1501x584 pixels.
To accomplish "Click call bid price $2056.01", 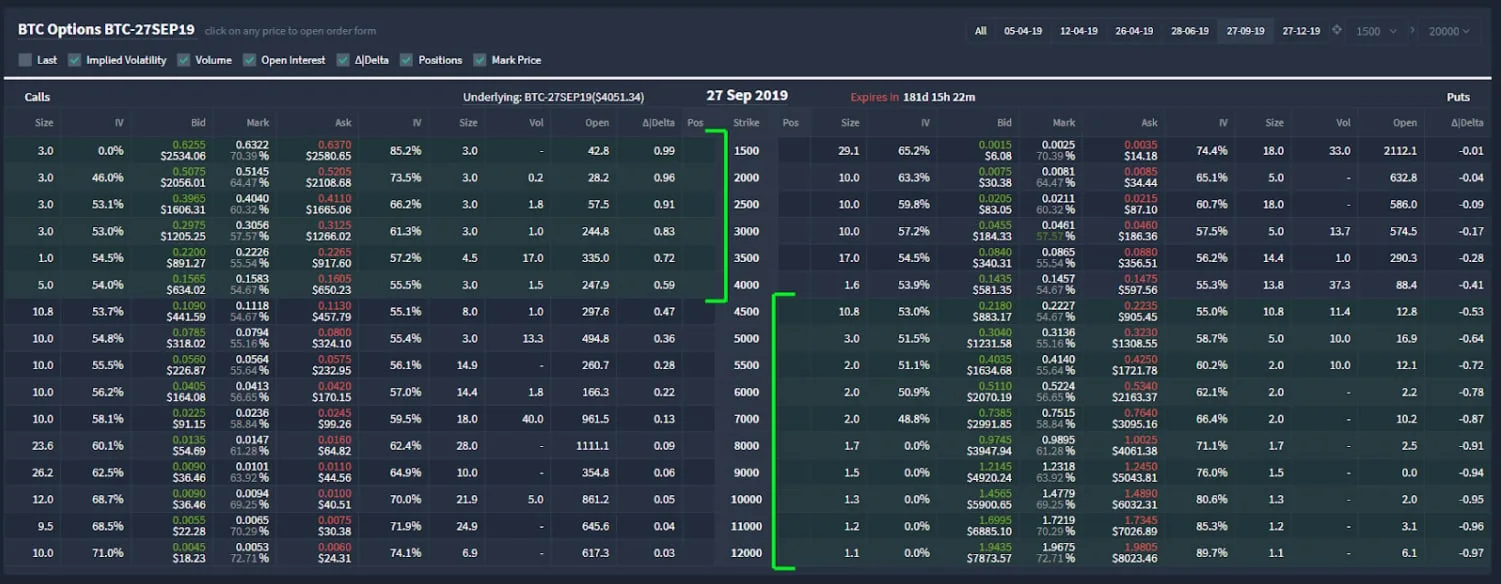I will pyautogui.click(x=182, y=183).
